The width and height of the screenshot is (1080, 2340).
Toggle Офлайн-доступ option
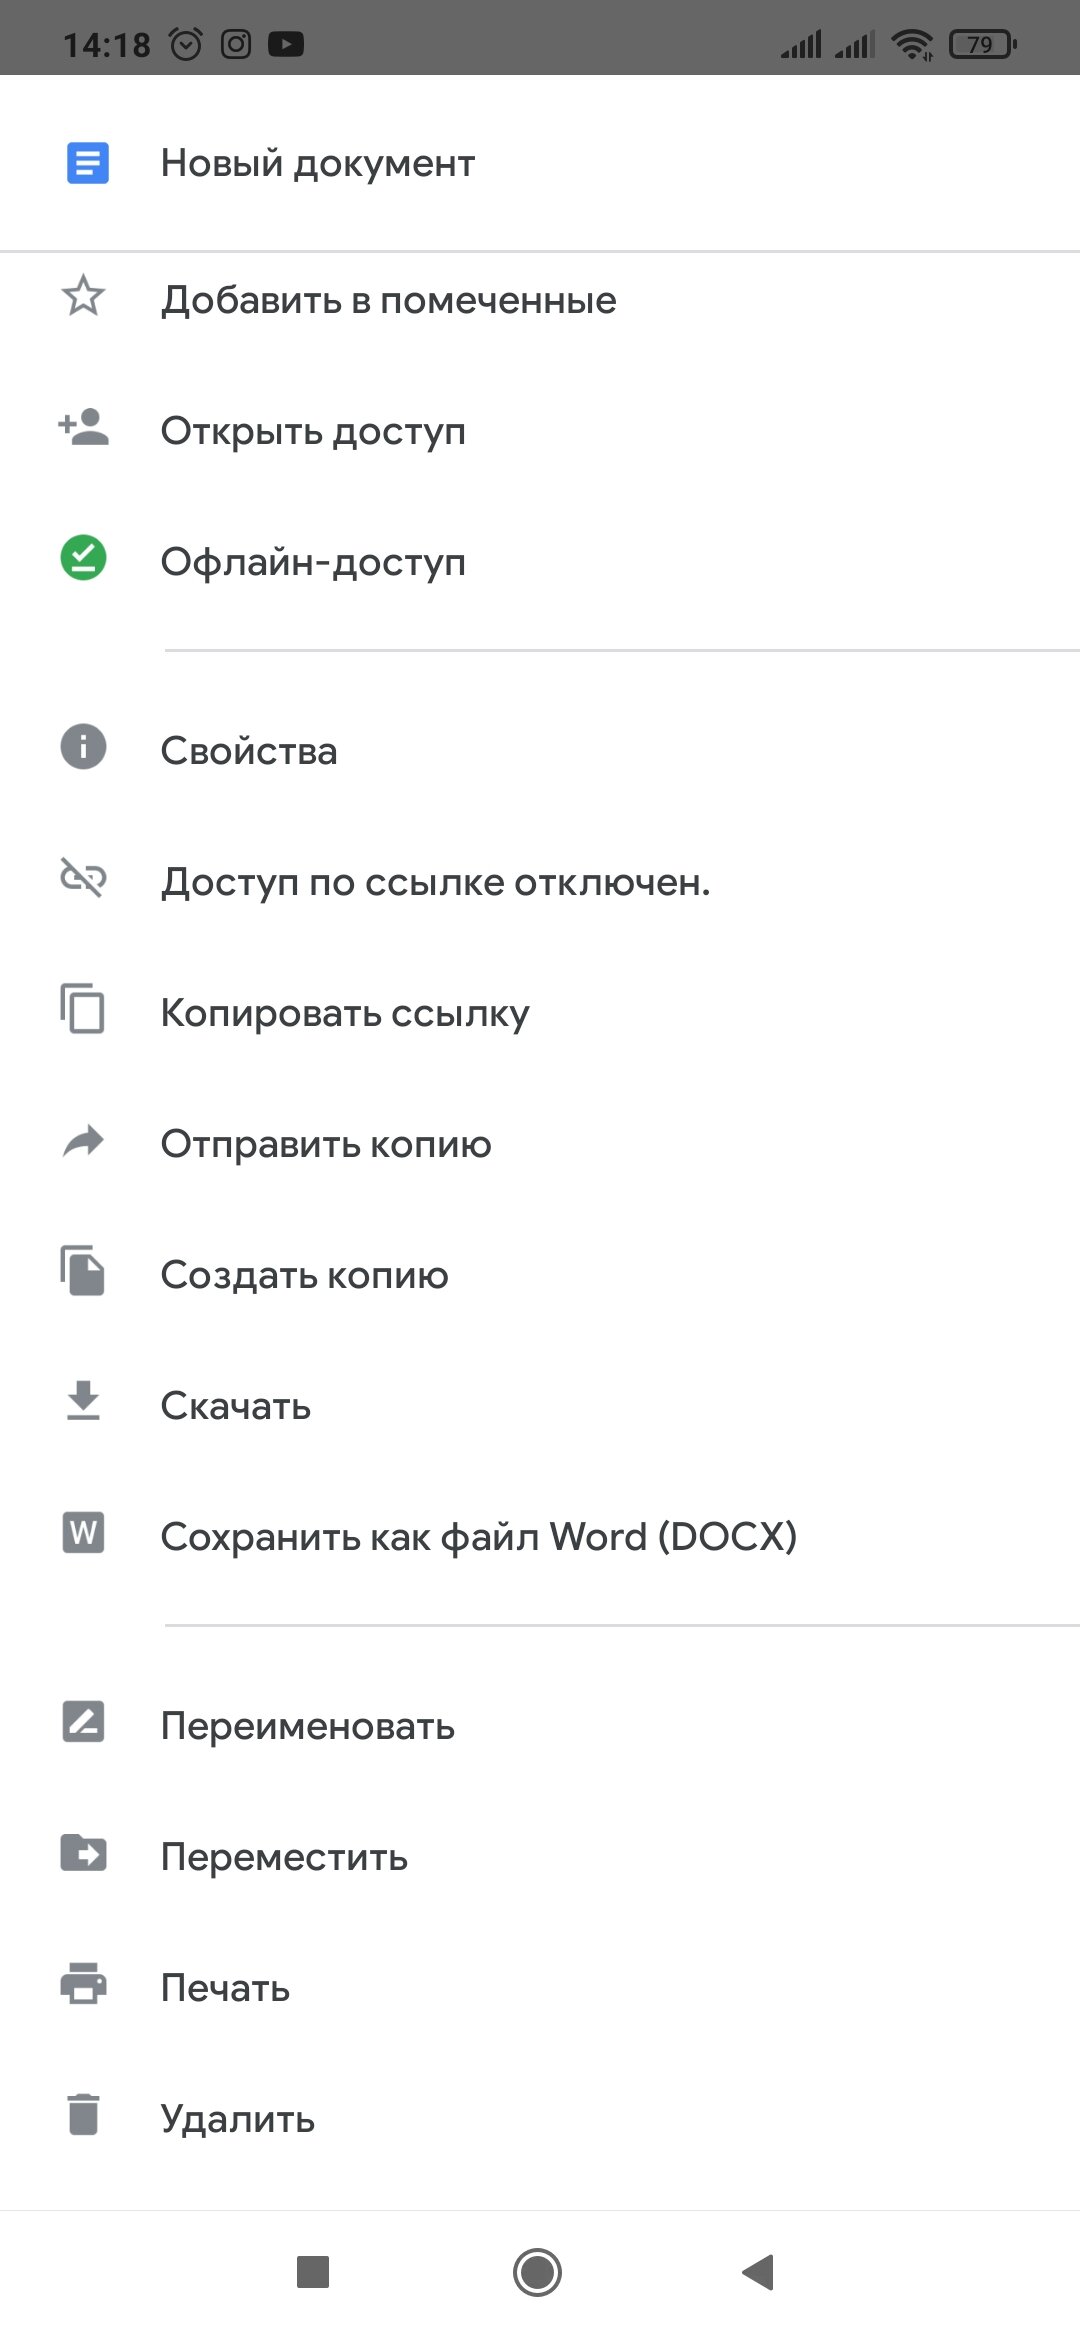[x=540, y=562]
